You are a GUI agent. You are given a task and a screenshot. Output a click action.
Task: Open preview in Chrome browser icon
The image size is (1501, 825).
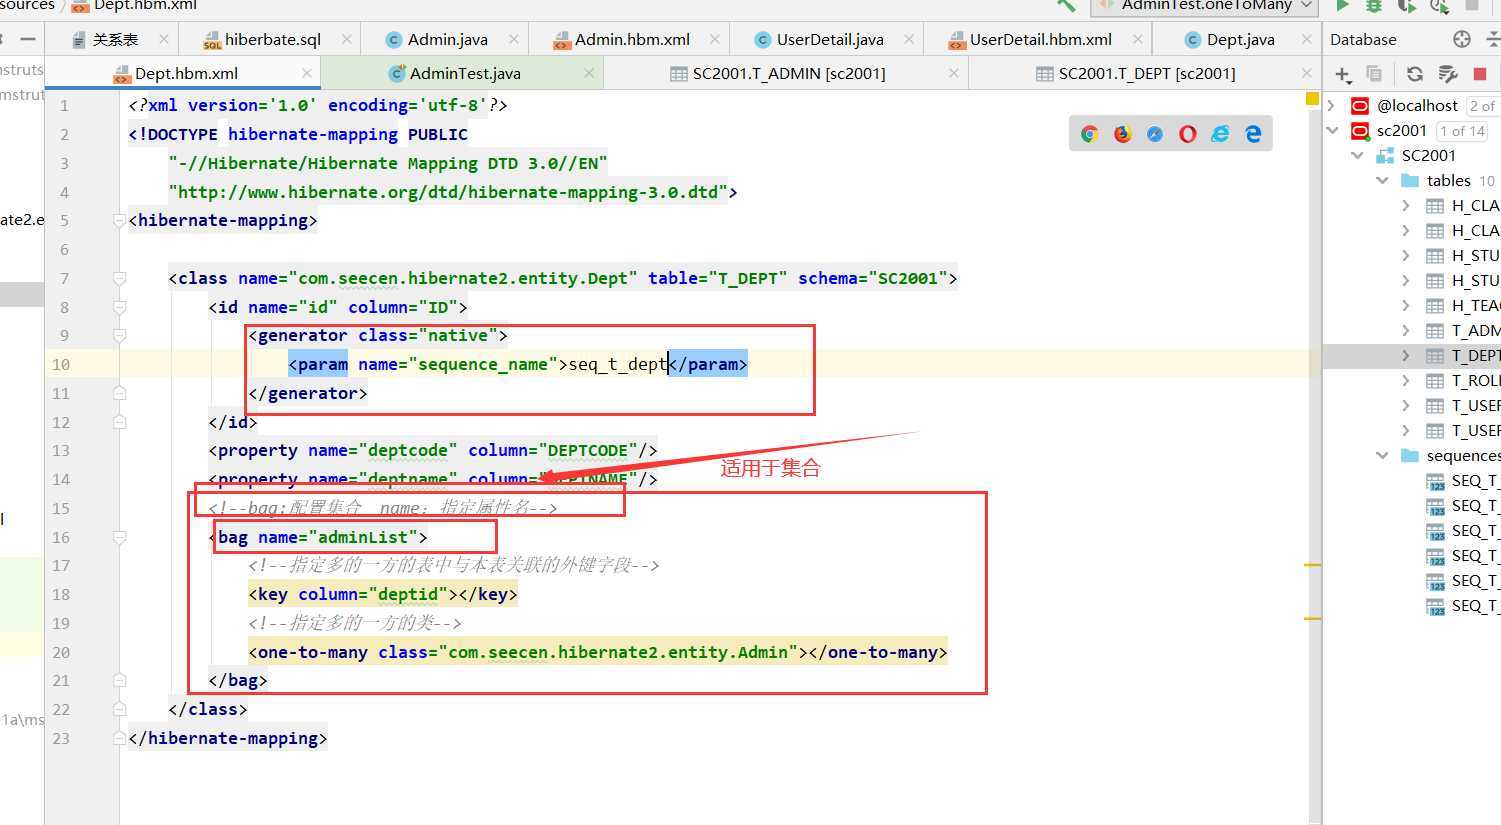1090,134
